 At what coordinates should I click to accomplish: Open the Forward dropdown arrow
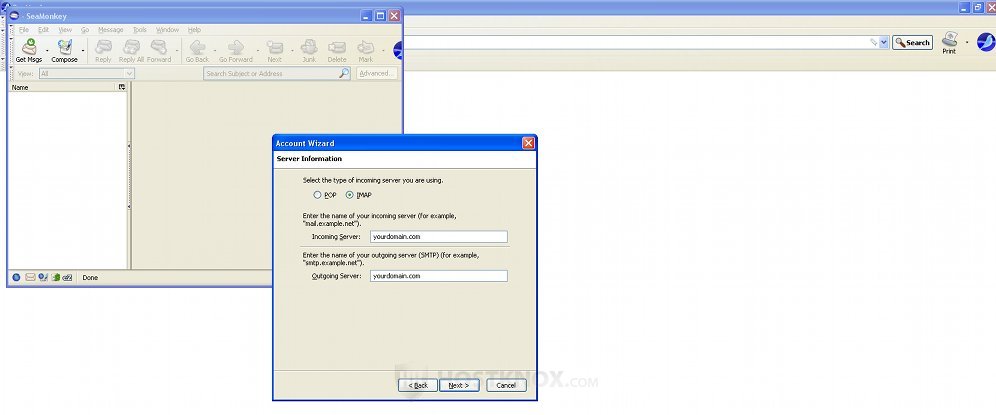(177, 50)
